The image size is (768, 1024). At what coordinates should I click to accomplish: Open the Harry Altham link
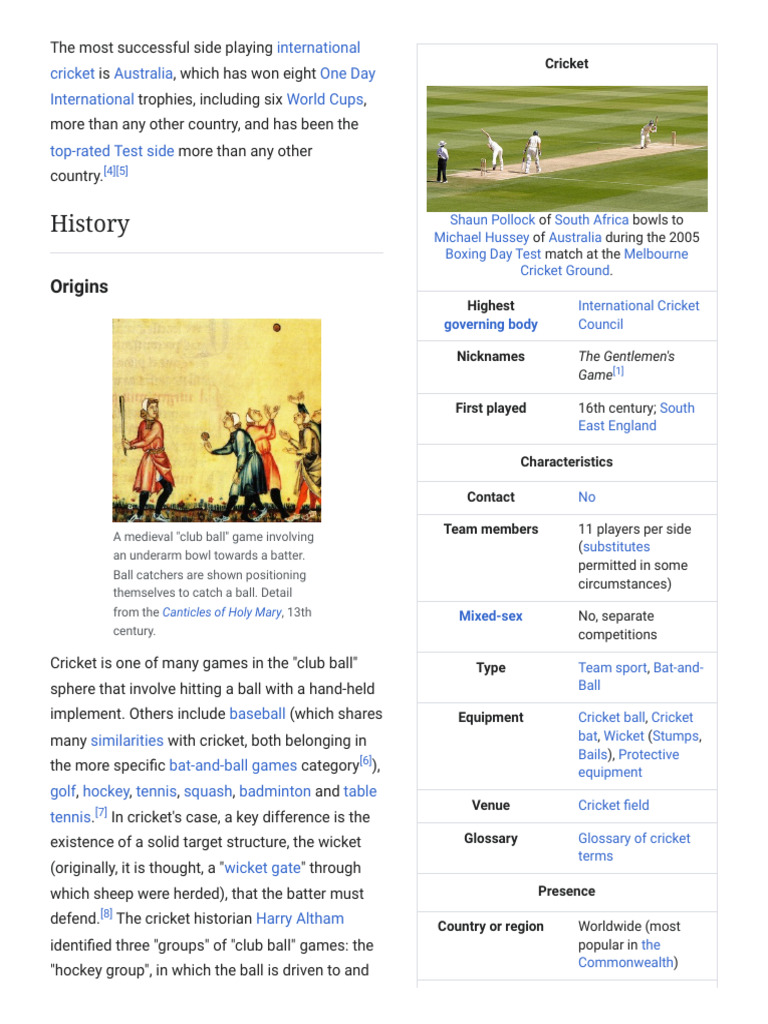pyautogui.click(x=300, y=919)
